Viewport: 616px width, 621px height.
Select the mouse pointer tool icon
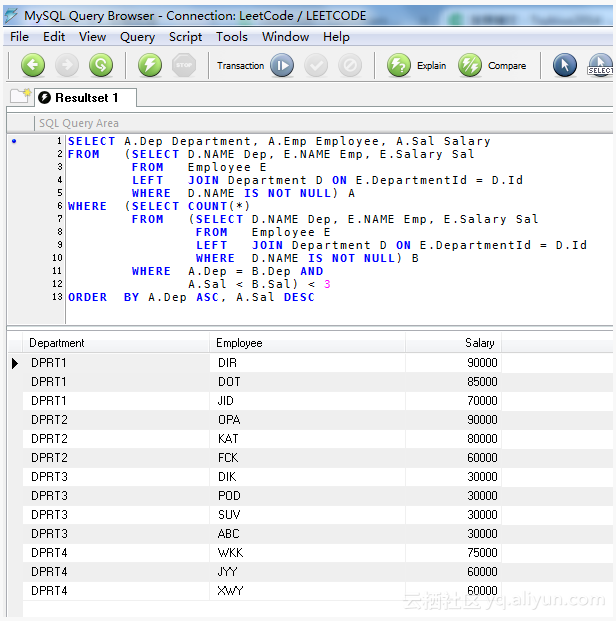[565, 65]
